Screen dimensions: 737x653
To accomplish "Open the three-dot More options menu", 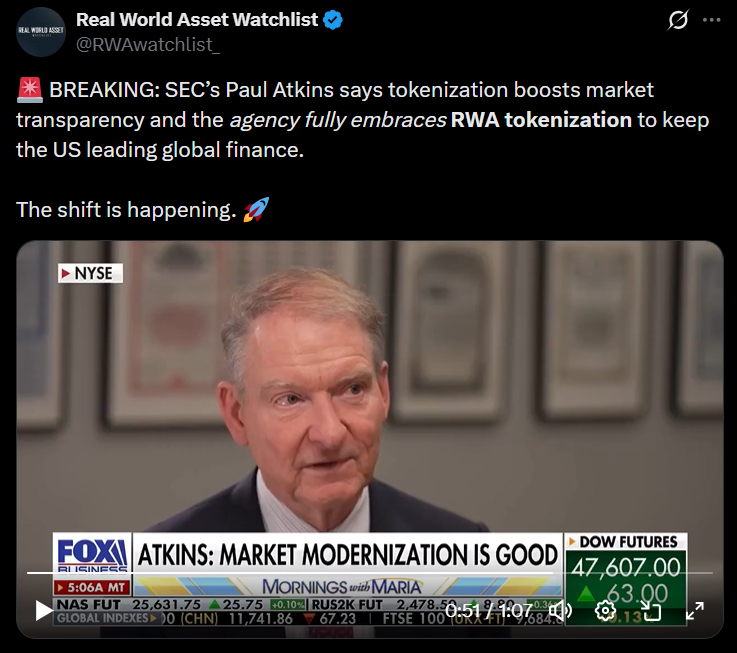I will coord(711,20).
